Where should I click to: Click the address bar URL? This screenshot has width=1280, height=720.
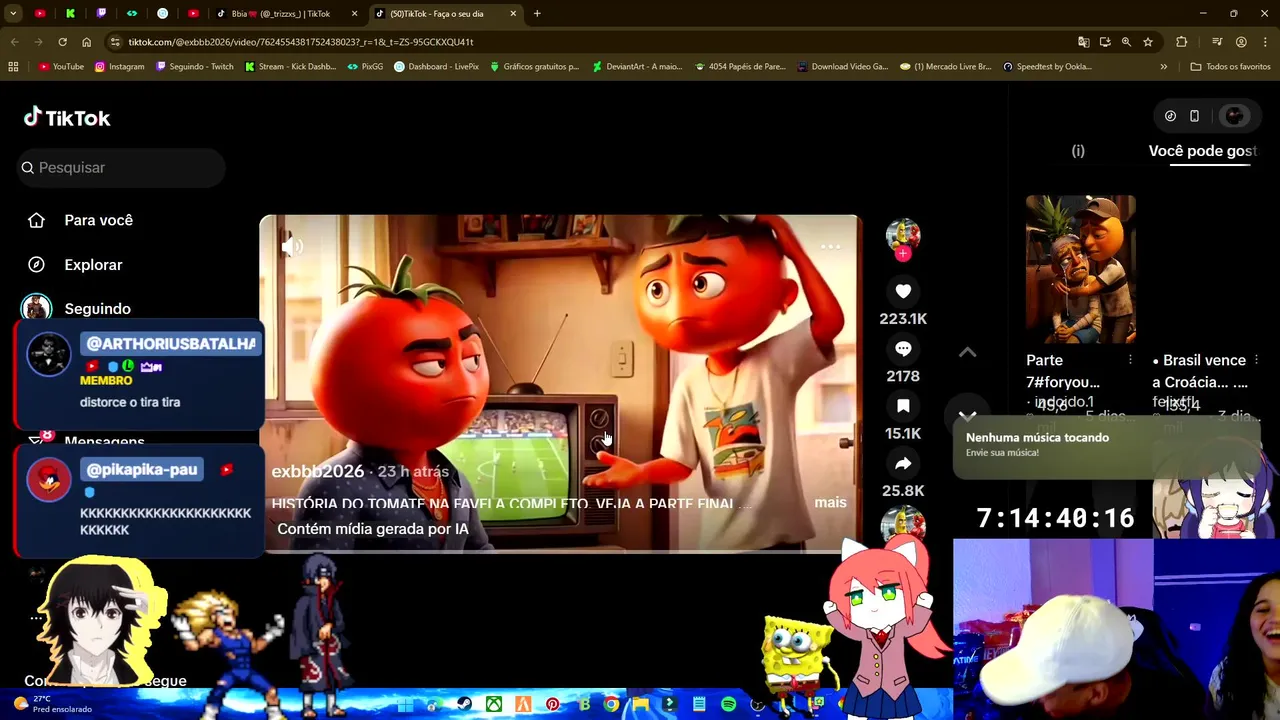(300, 42)
